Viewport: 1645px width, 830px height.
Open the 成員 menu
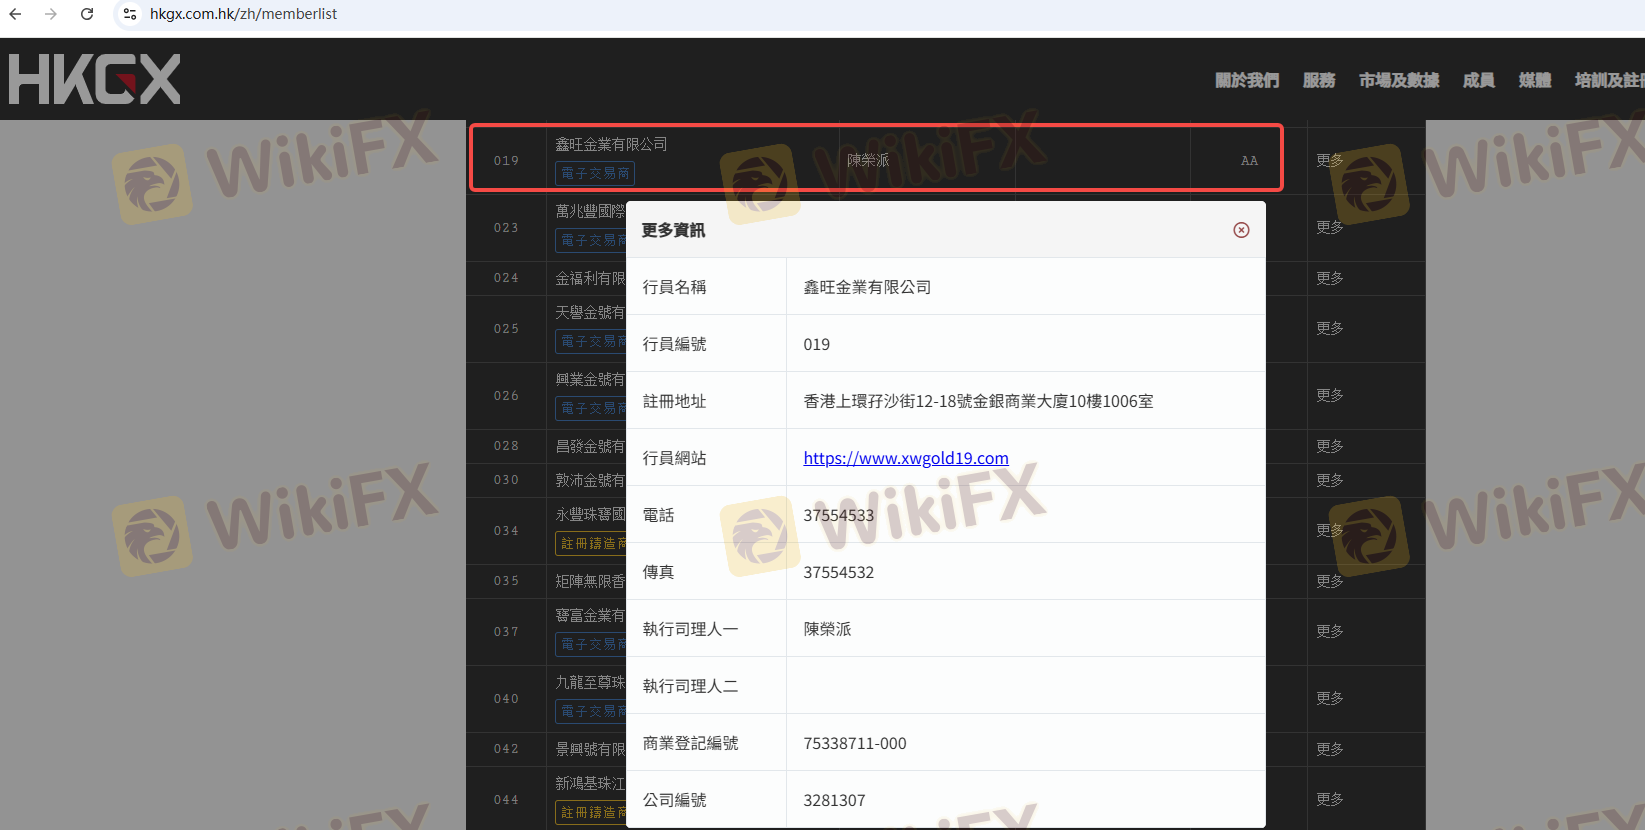[1479, 80]
